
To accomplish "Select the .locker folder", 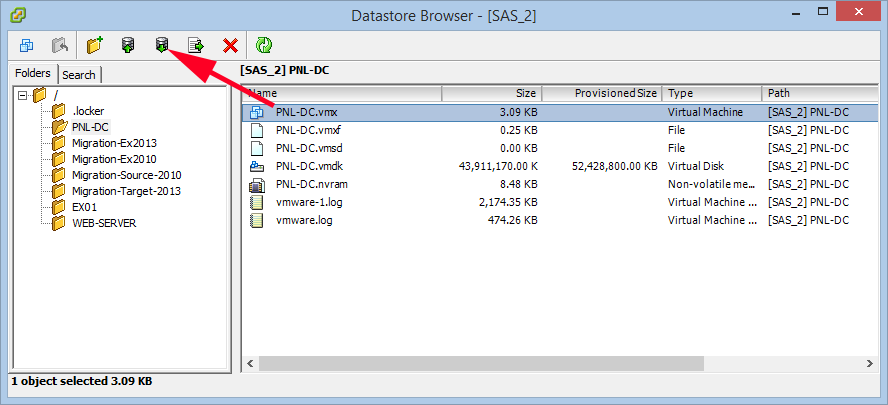I will [x=88, y=111].
